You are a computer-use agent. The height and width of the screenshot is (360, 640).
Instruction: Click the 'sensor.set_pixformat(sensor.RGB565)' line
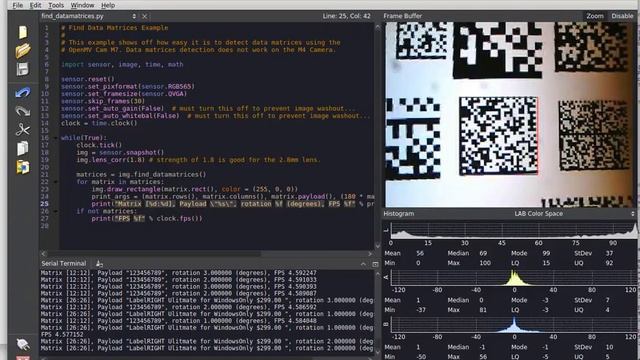tap(128, 87)
